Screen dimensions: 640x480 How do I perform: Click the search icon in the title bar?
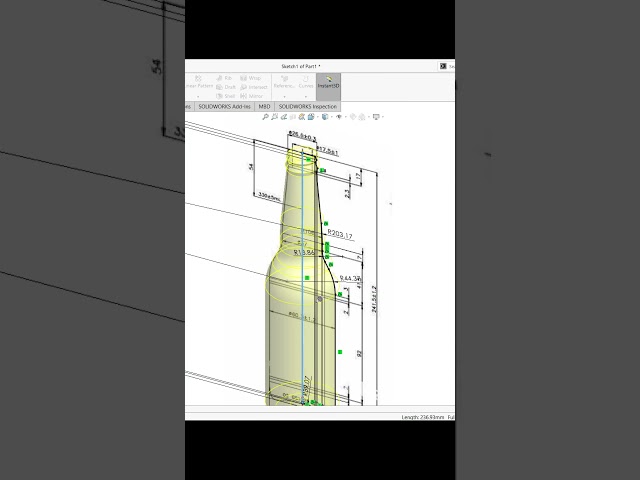click(443, 66)
